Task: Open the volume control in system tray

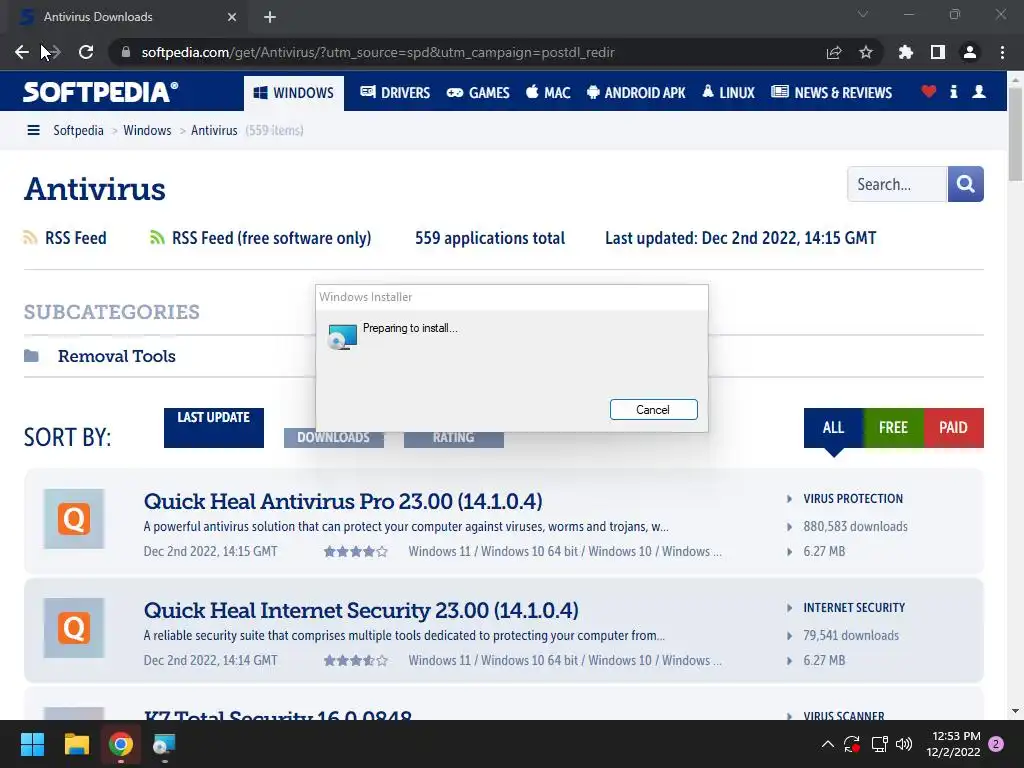Action: 904,744
